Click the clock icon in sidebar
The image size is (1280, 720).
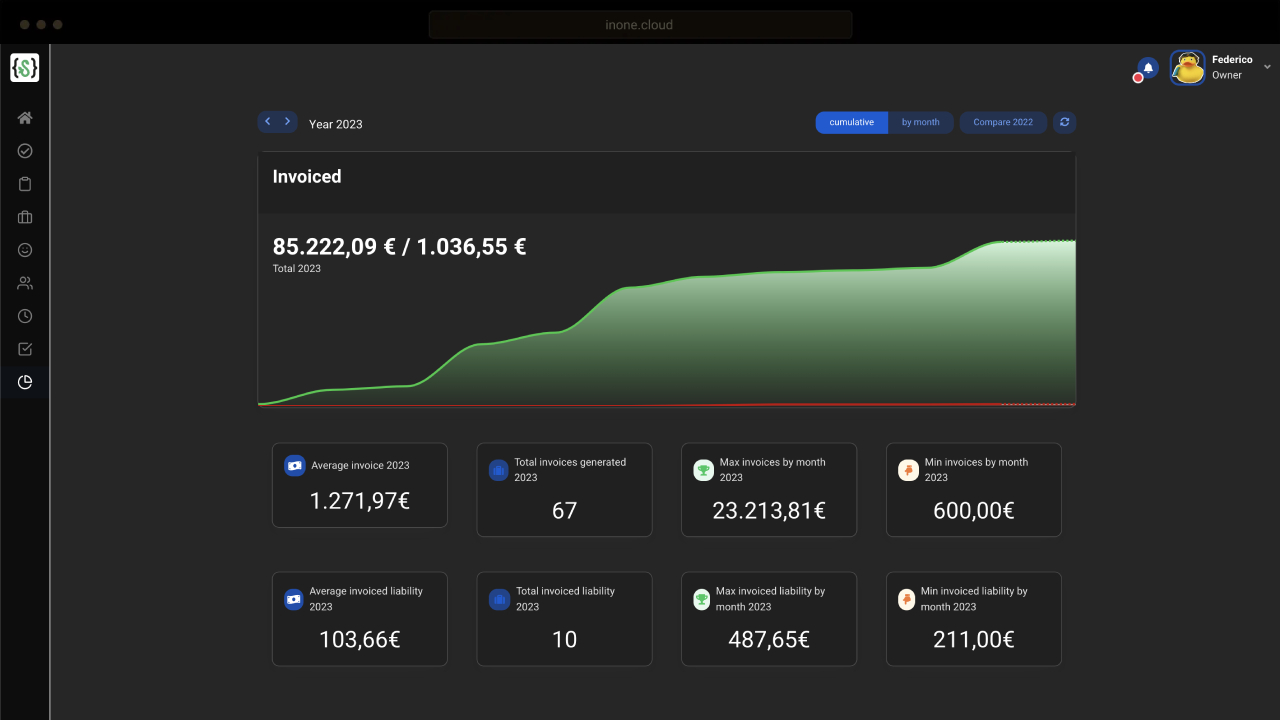coord(25,316)
